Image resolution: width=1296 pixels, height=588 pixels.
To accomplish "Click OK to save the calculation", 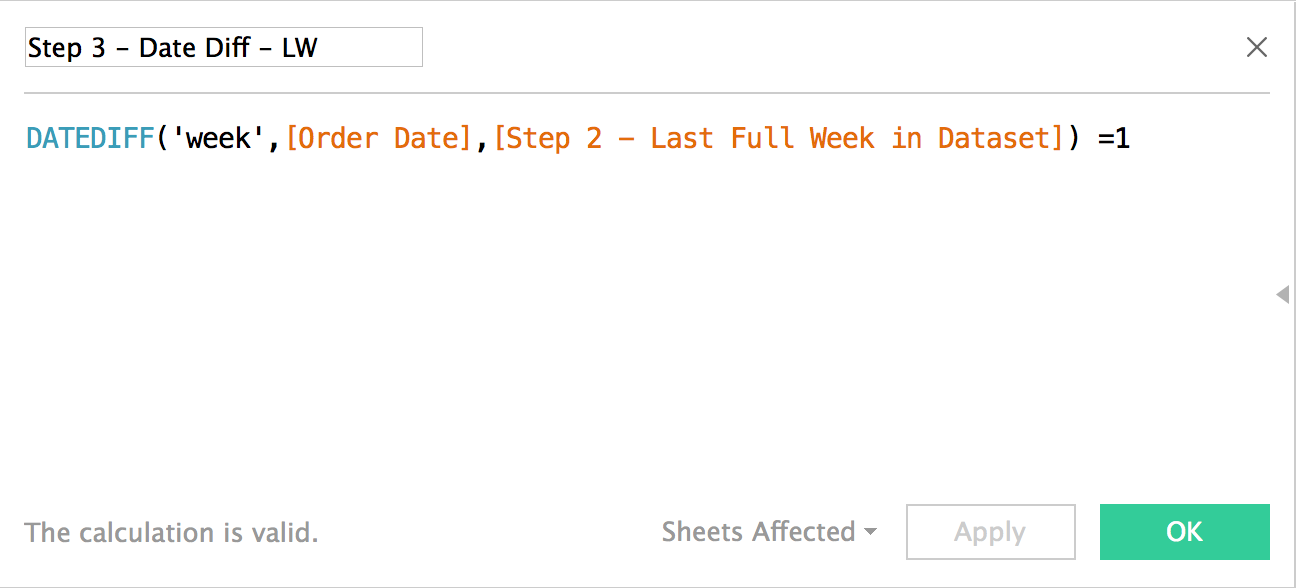I will coord(1184,532).
